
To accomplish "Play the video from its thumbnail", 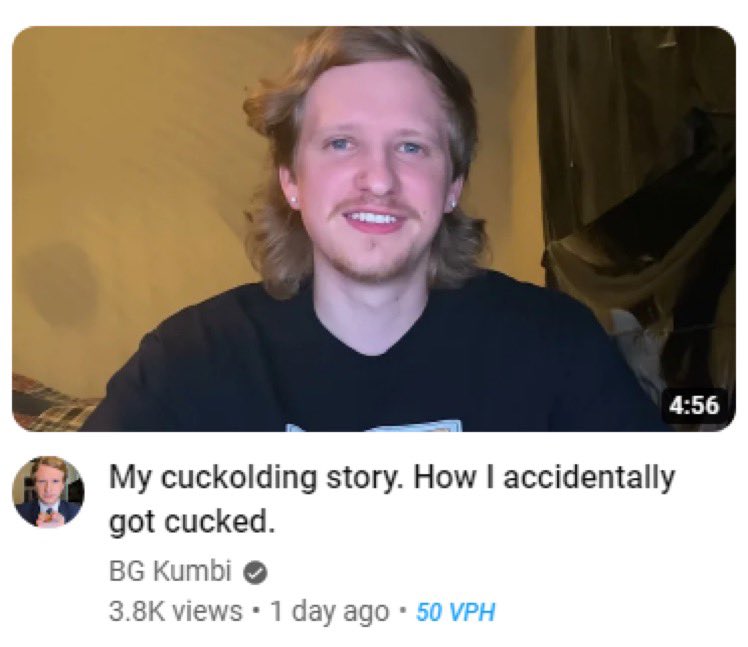I will pos(374,229).
